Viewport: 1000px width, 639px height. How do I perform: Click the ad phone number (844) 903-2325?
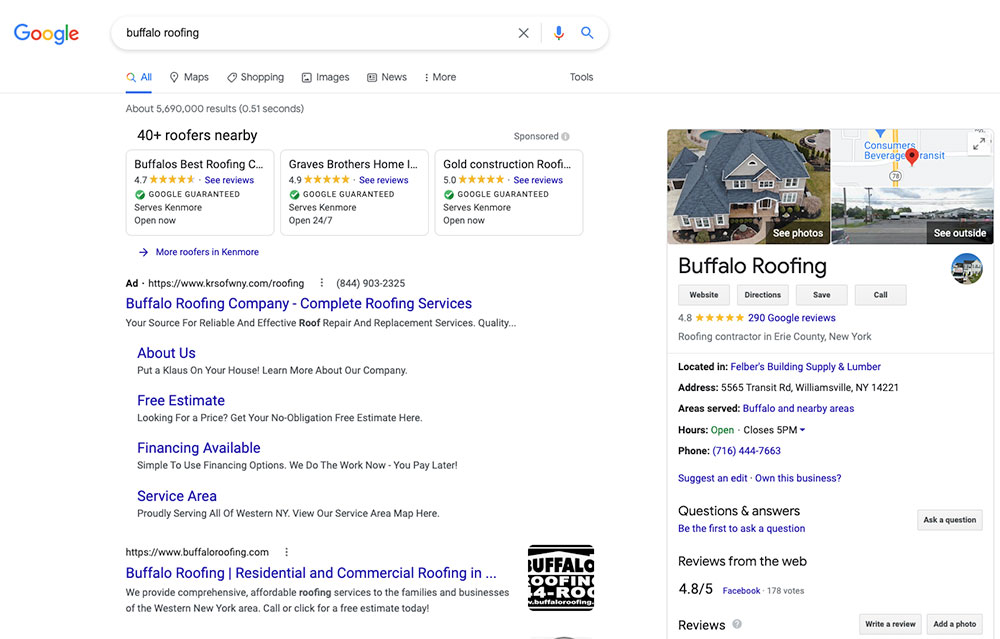pos(371,283)
